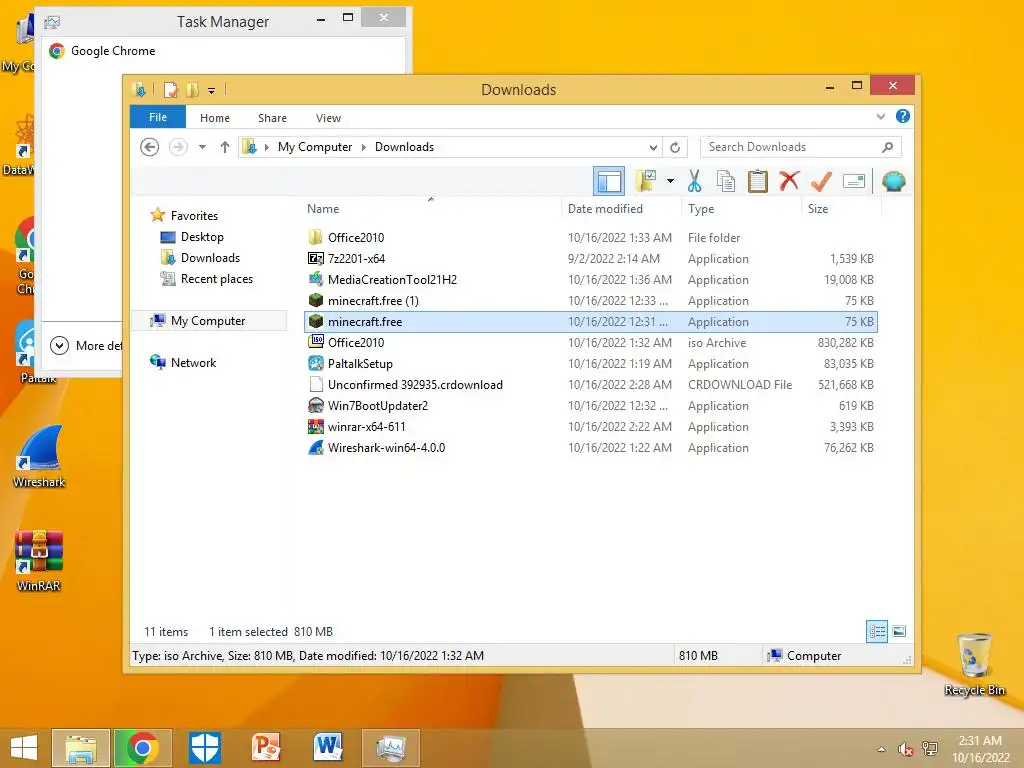
Task: Open the Share ribbon tab
Action: click(272, 118)
